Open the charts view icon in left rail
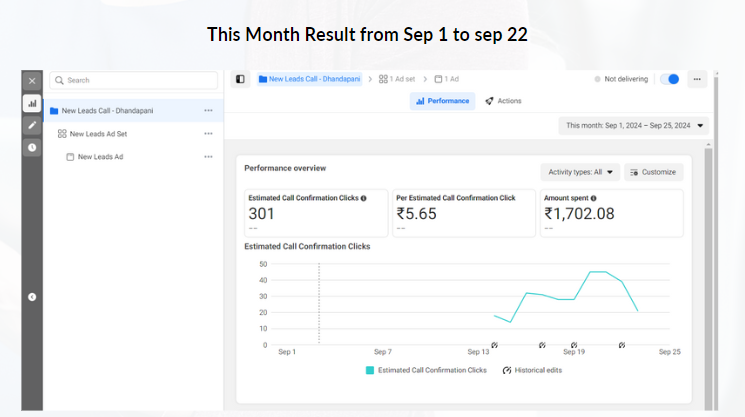Viewport: 745px width, 417px height. (x=32, y=103)
